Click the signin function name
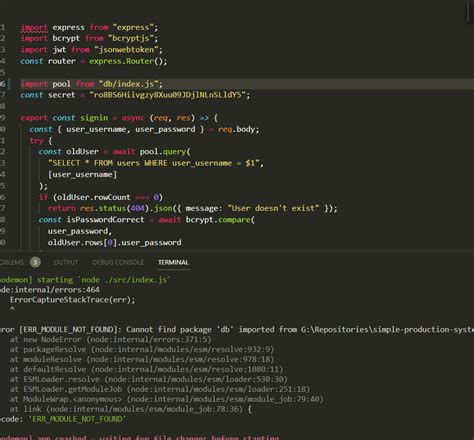The height and width of the screenshot is (440, 474). pos(94,118)
